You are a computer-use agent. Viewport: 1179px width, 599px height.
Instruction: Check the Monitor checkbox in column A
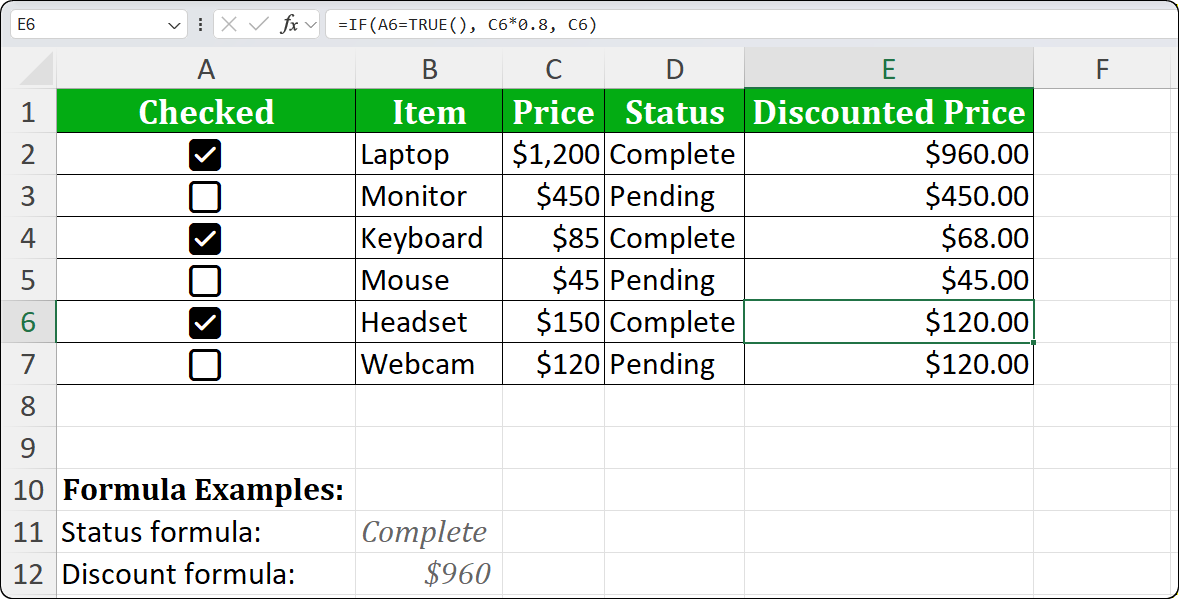(x=204, y=196)
